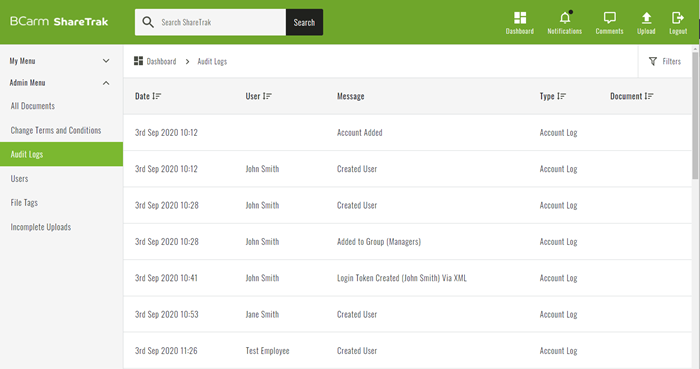700x369 pixels.
Task: Click the Message column header
Action: (350, 96)
